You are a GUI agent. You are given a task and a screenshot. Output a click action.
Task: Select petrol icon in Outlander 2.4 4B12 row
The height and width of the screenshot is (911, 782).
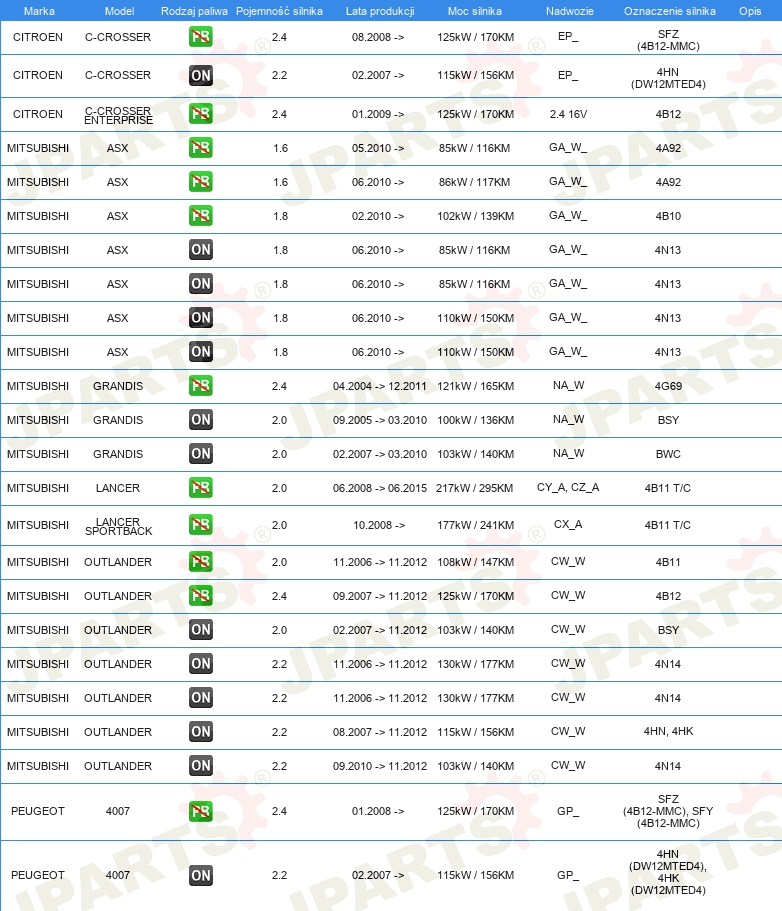[x=200, y=596]
